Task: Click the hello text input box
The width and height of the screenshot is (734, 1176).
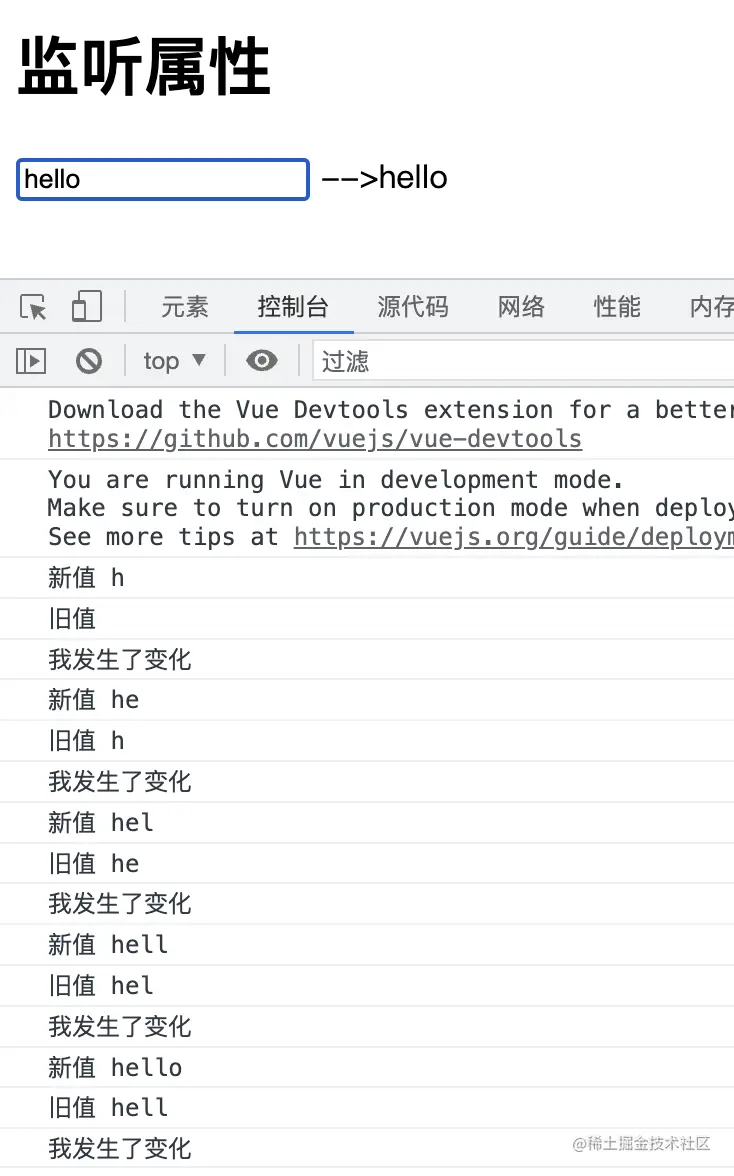Action: click(x=163, y=179)
